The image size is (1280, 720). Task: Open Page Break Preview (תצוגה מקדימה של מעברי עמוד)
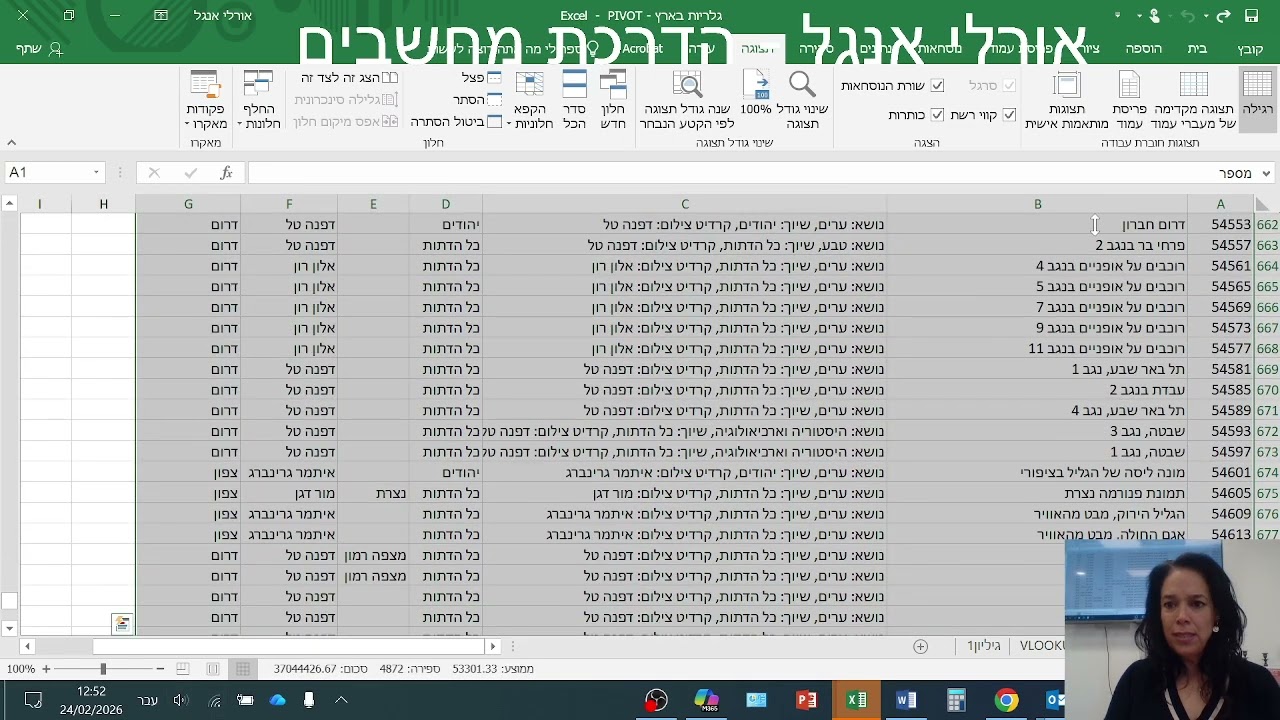click(x=1194, y=100)
